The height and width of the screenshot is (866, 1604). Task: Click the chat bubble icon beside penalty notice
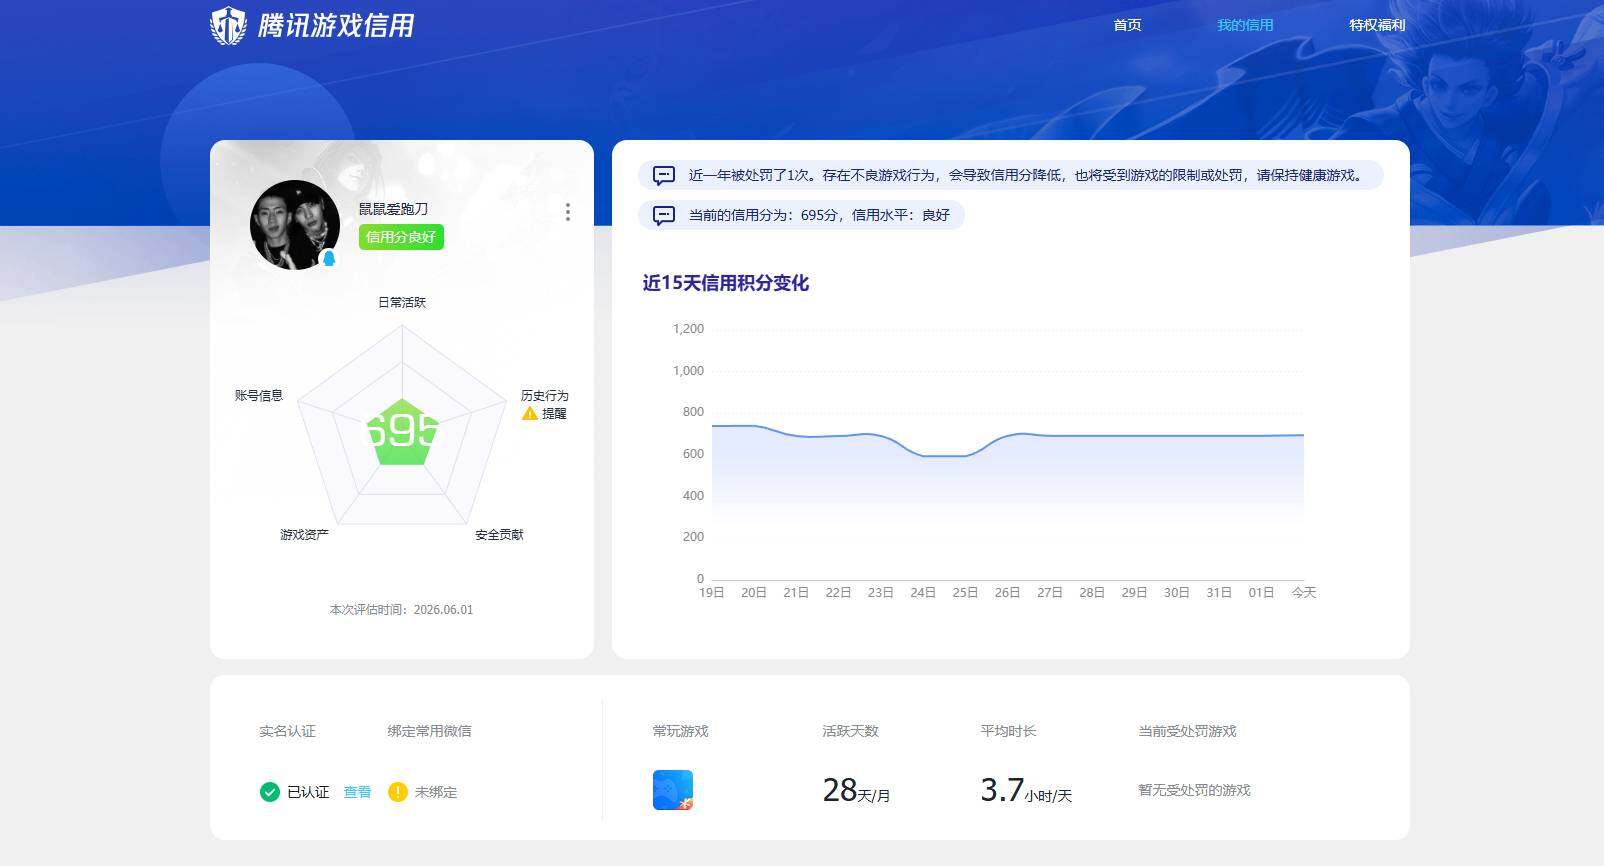(x=663, y=175)
